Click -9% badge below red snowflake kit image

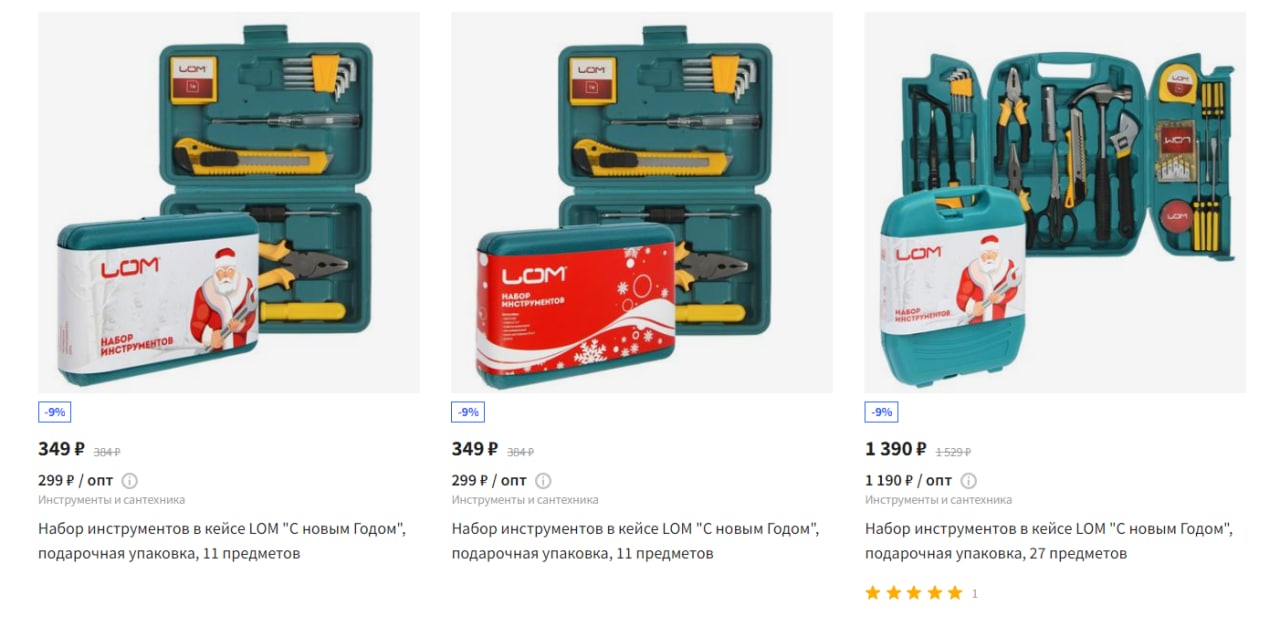468,412
